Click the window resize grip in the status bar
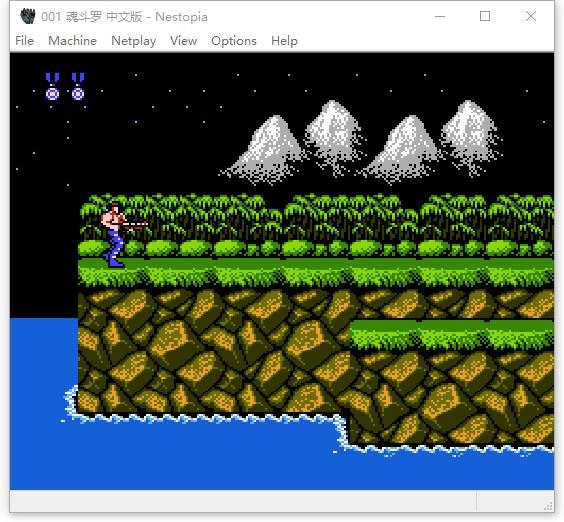The height and width of the screenshot is (522, 564). pos(548,506)
